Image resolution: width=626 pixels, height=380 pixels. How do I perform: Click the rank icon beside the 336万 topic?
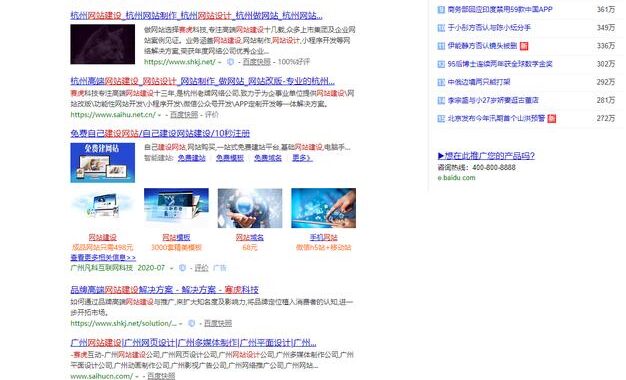click(x=441, y=46)
